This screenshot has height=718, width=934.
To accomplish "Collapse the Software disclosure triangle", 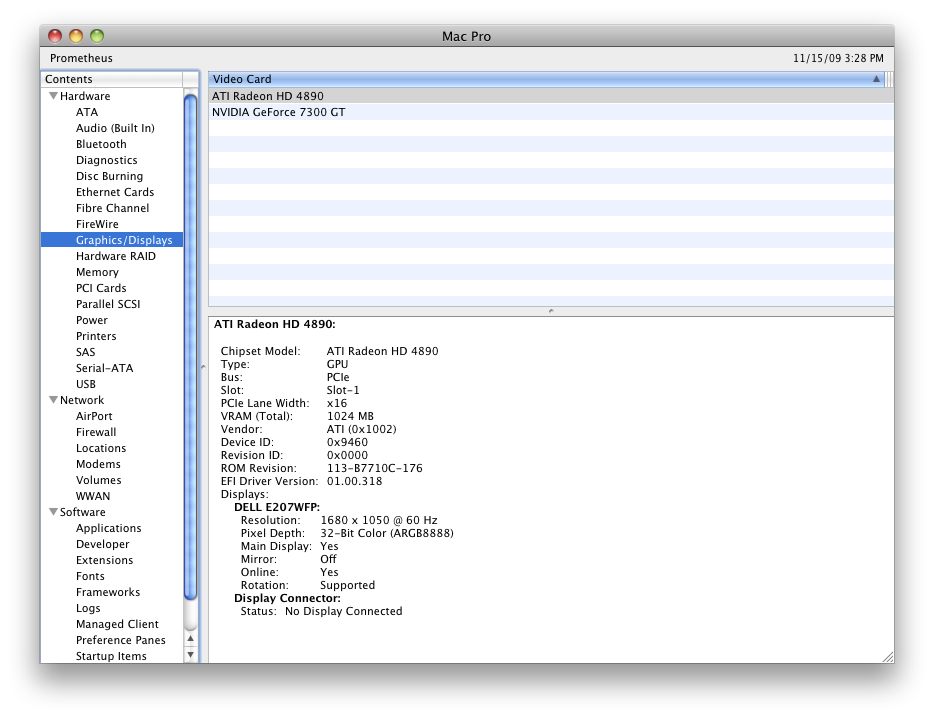I will point(53,512).
